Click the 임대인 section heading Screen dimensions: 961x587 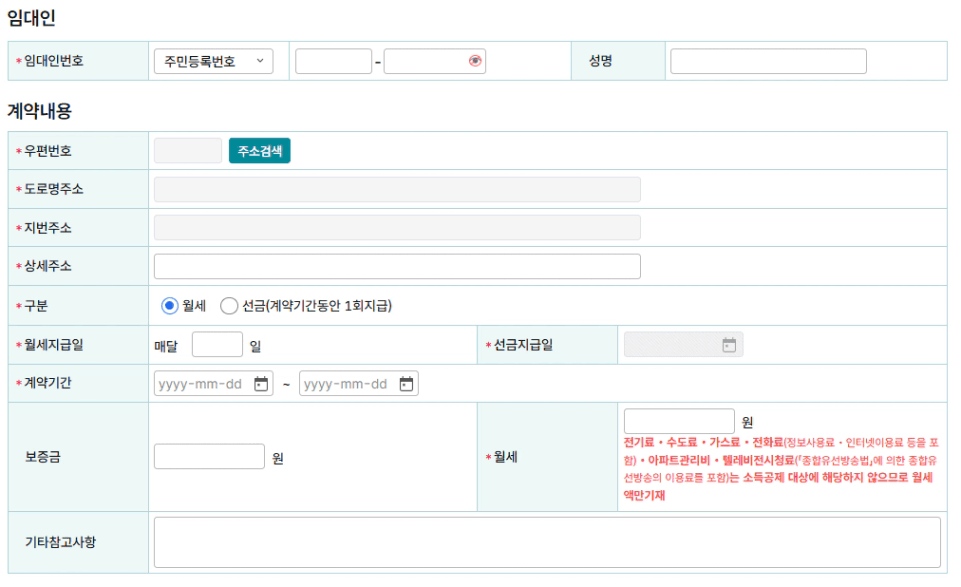31,17
